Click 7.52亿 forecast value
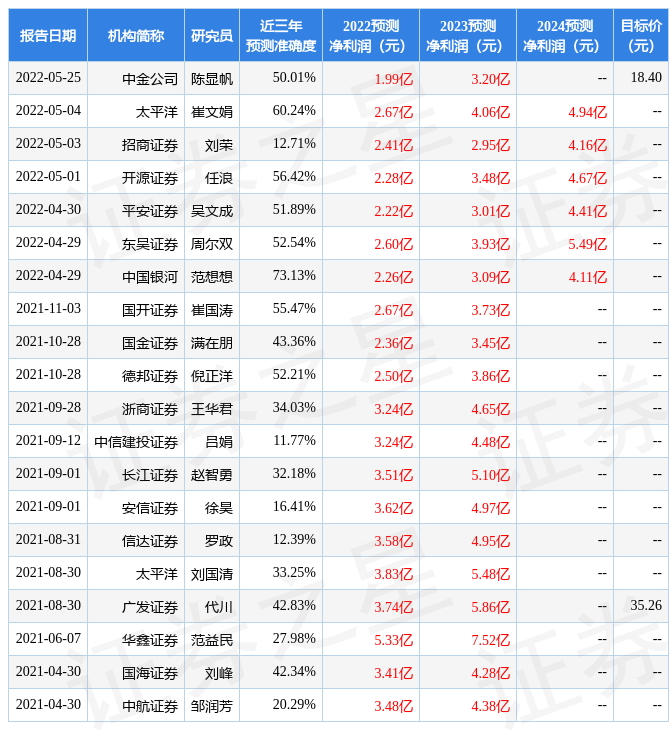 (x=491, y=641)
